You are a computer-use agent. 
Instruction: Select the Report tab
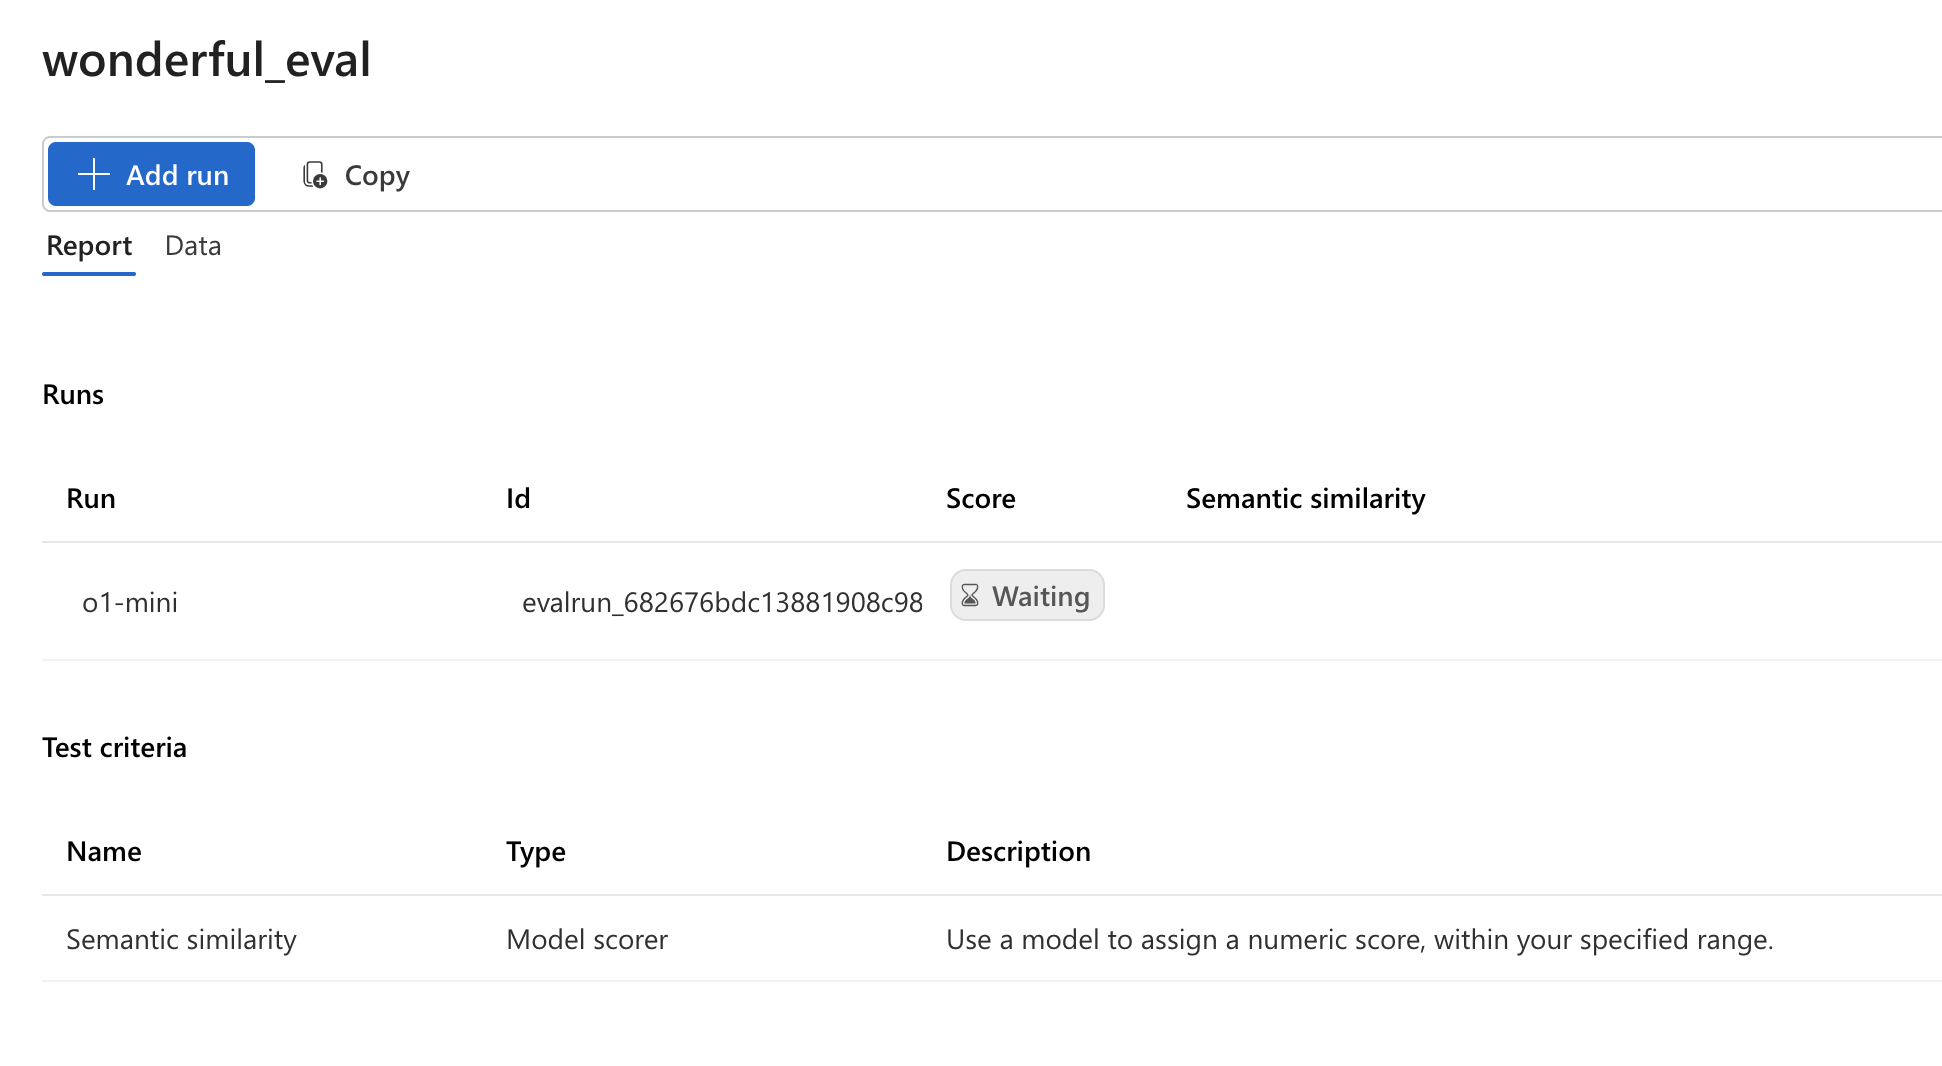tap(89, 246)
